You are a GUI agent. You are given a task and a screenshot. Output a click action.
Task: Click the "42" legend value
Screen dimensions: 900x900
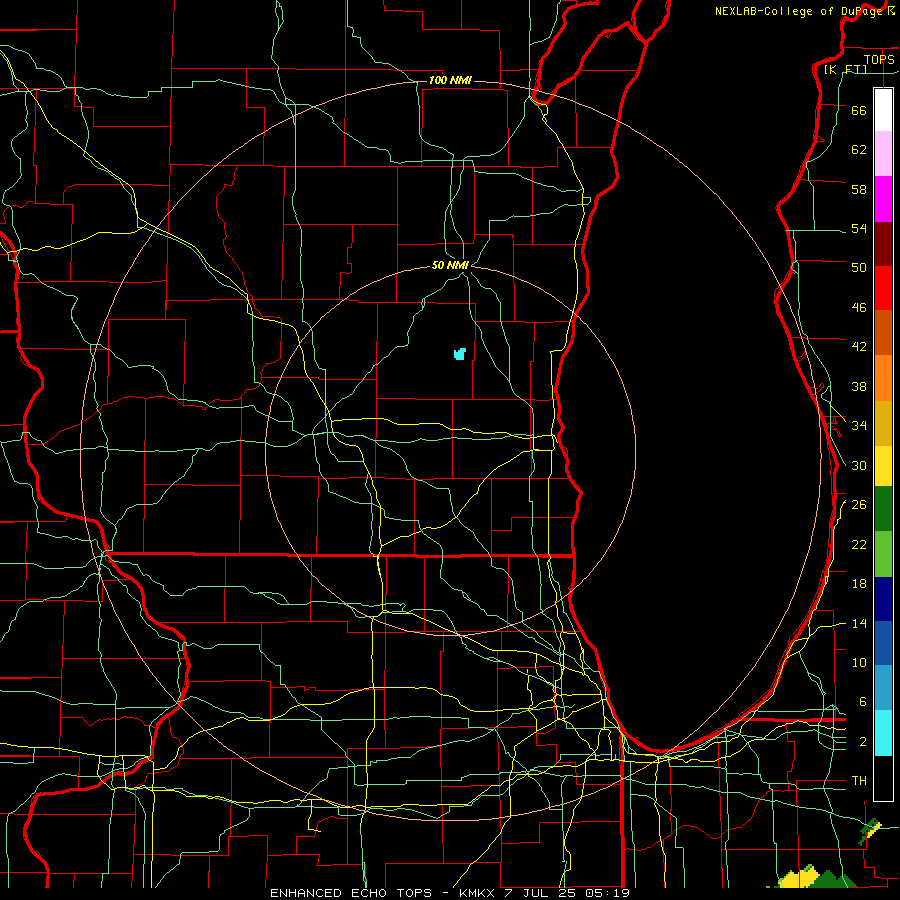pyautogui.click(x=859, y=346)
